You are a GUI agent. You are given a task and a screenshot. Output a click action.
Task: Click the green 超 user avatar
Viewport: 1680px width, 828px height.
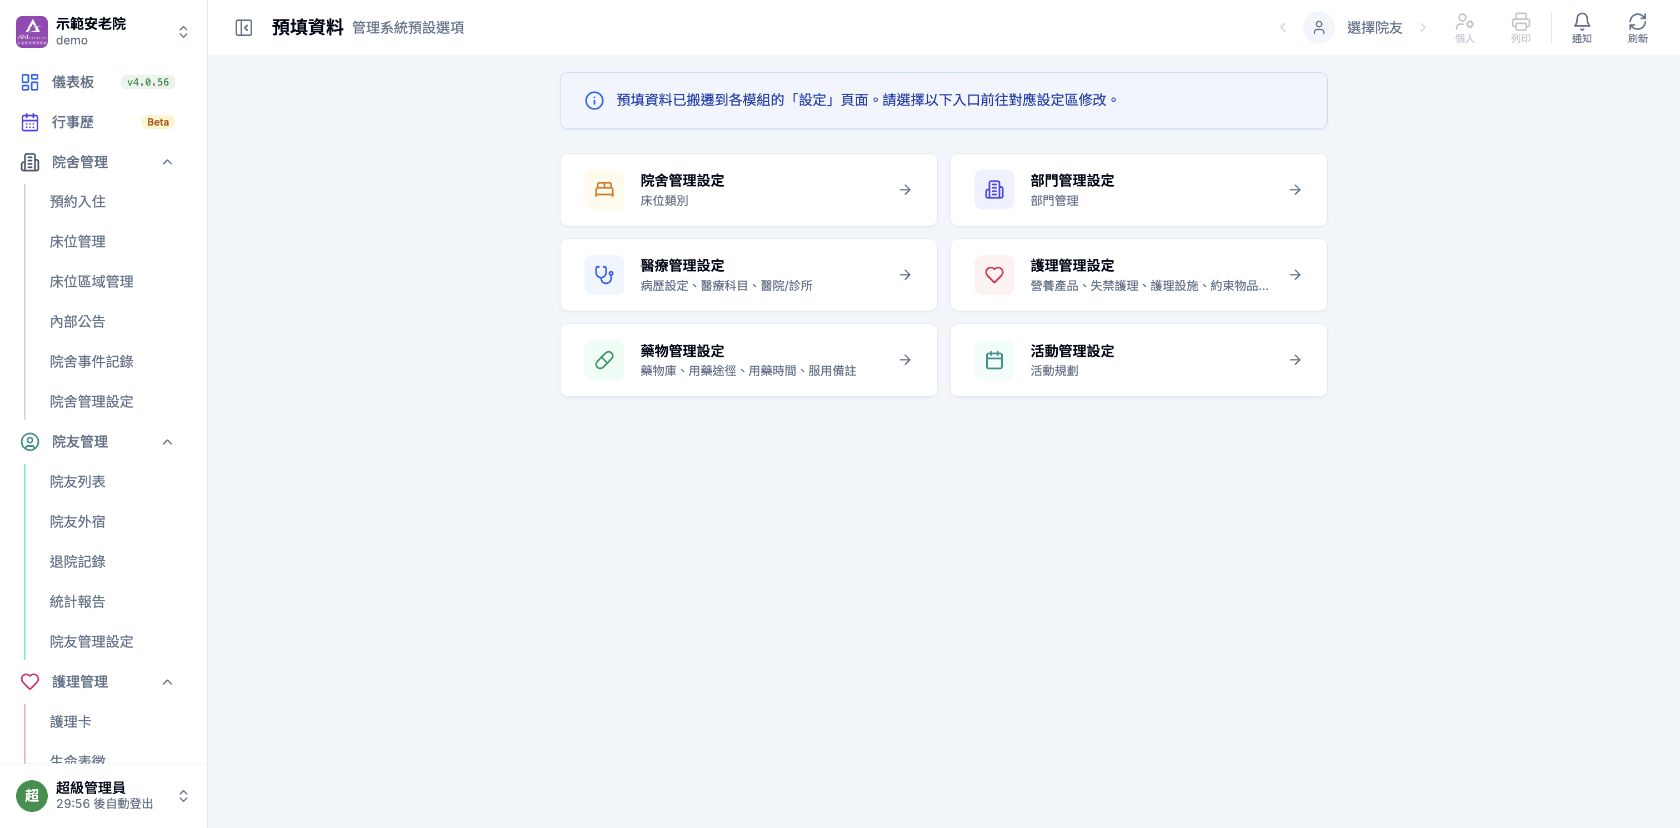pyautogui.click(x=32, y=796)
